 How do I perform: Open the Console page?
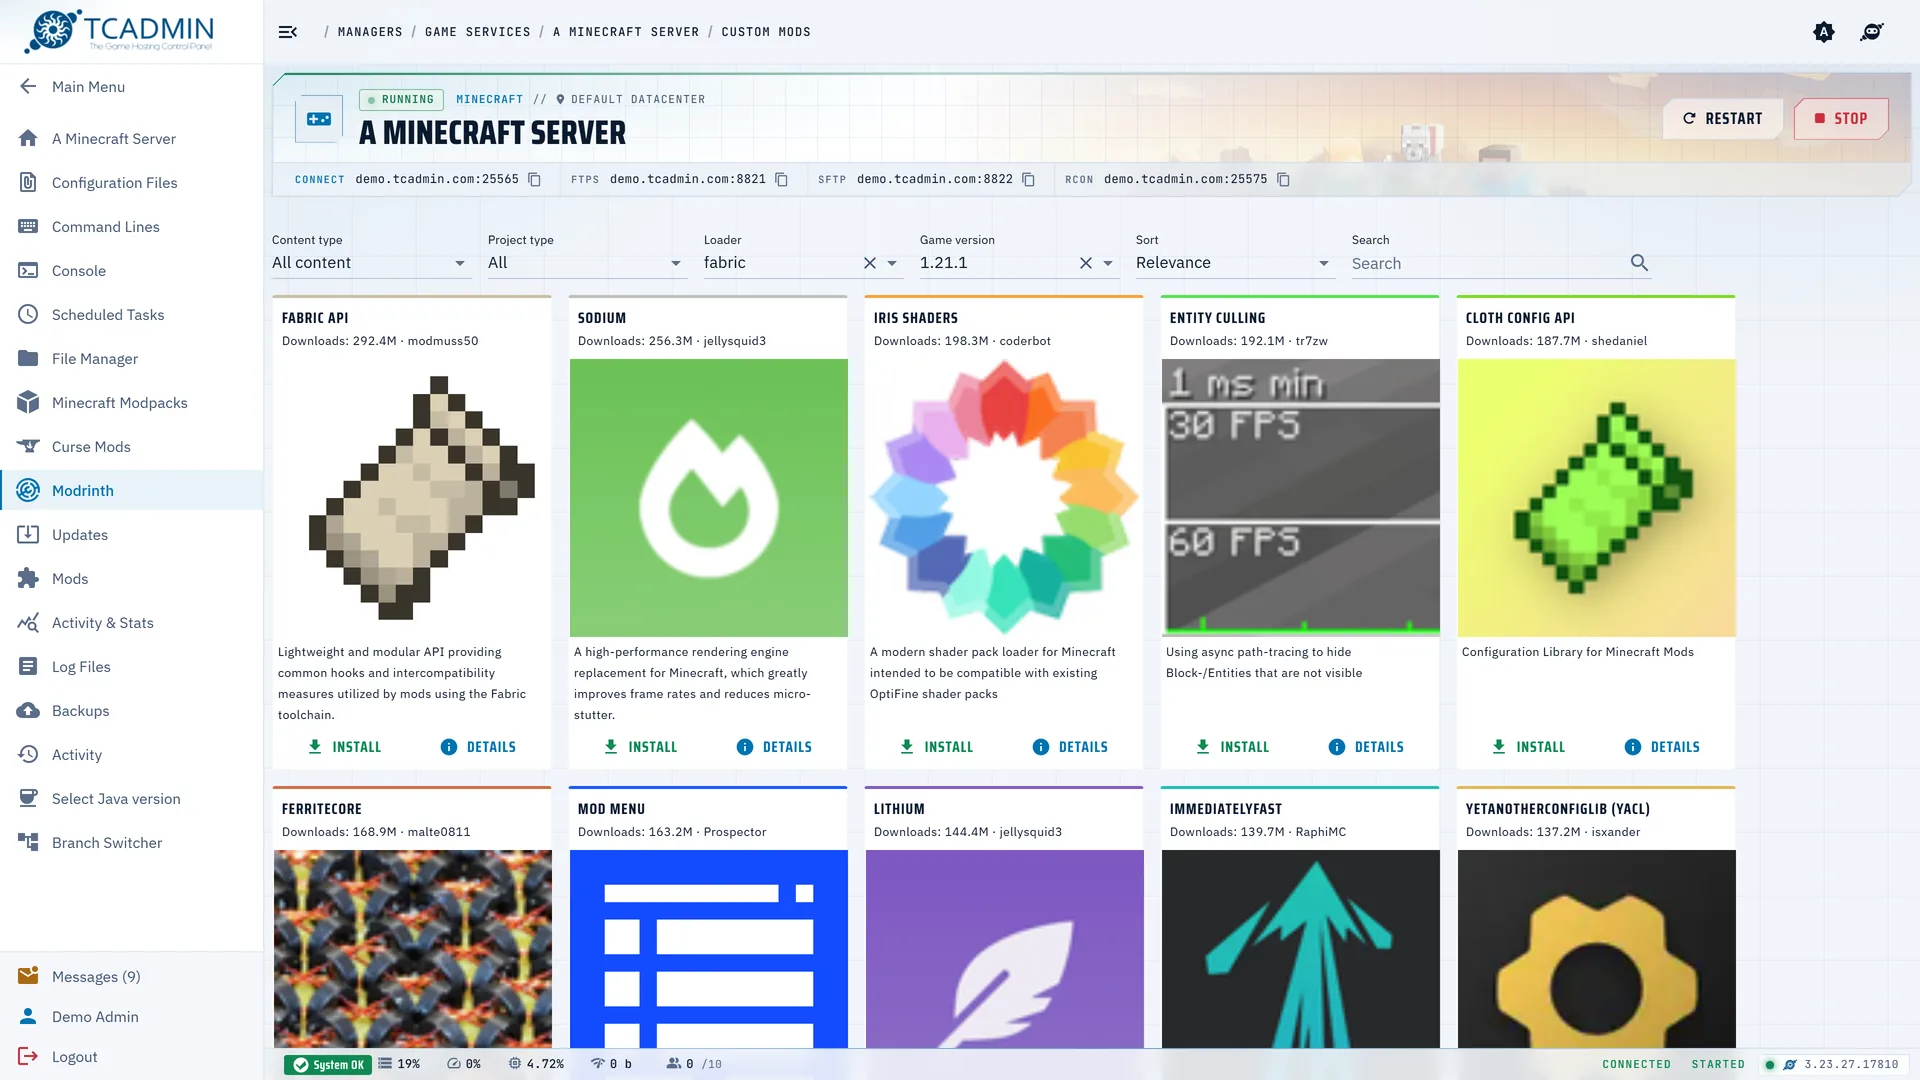131,271
